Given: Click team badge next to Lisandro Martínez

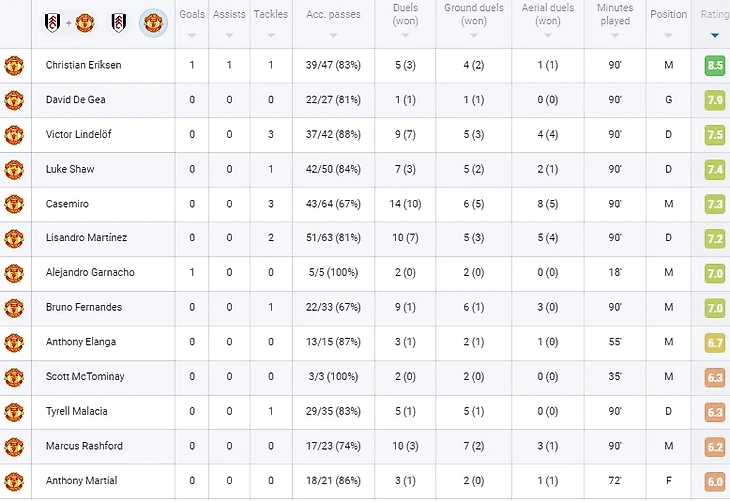Looking at the screenshot, I should 14,238.
